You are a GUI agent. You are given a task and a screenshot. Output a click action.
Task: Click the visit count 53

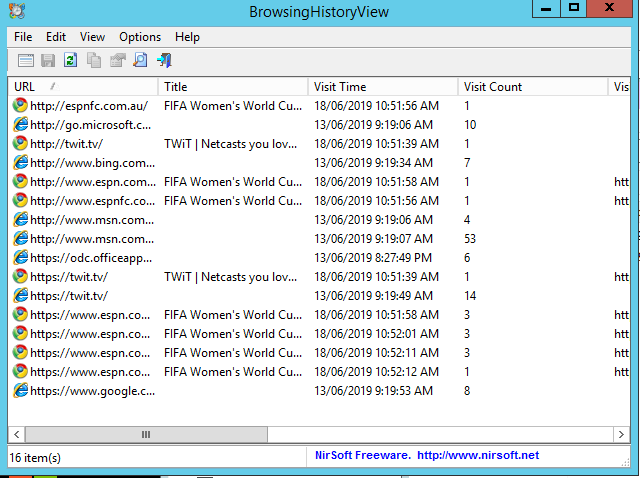point(470,239)
